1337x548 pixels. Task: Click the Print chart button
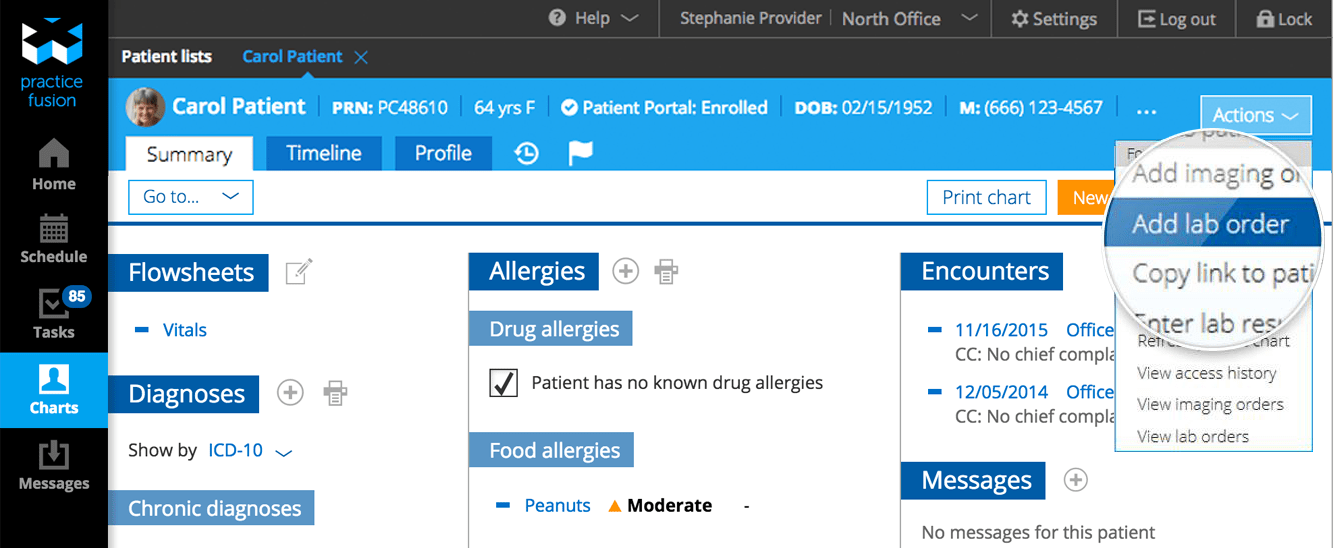(x=986, y=198)
